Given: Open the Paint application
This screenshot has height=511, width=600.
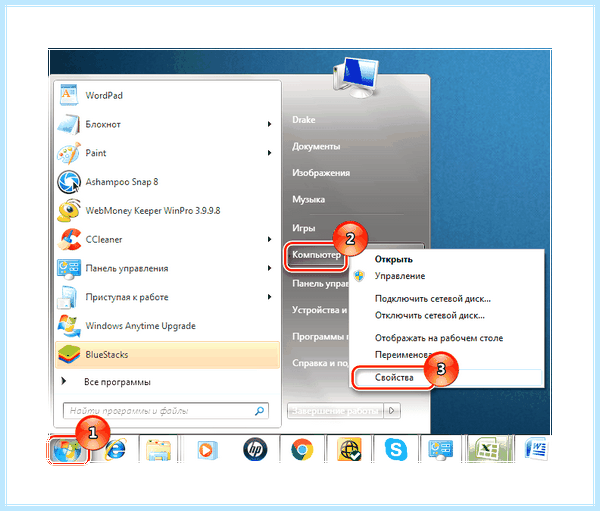Looking at the screenshot, I should (x=167, y=153).
